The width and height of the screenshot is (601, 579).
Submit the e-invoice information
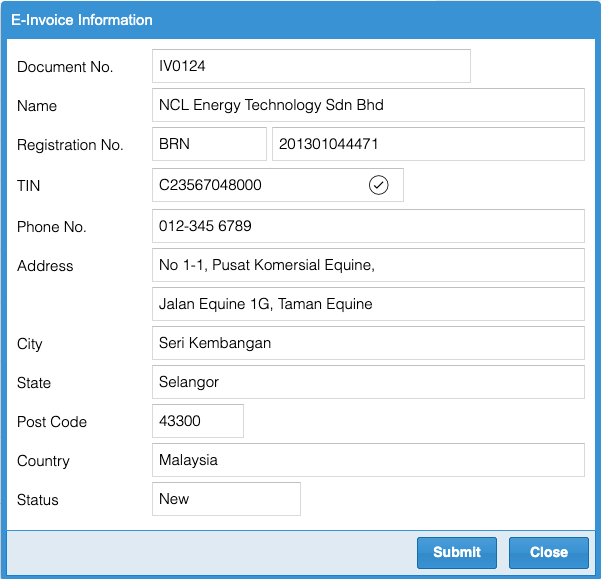pyautogui.click(x=456, y=552)
